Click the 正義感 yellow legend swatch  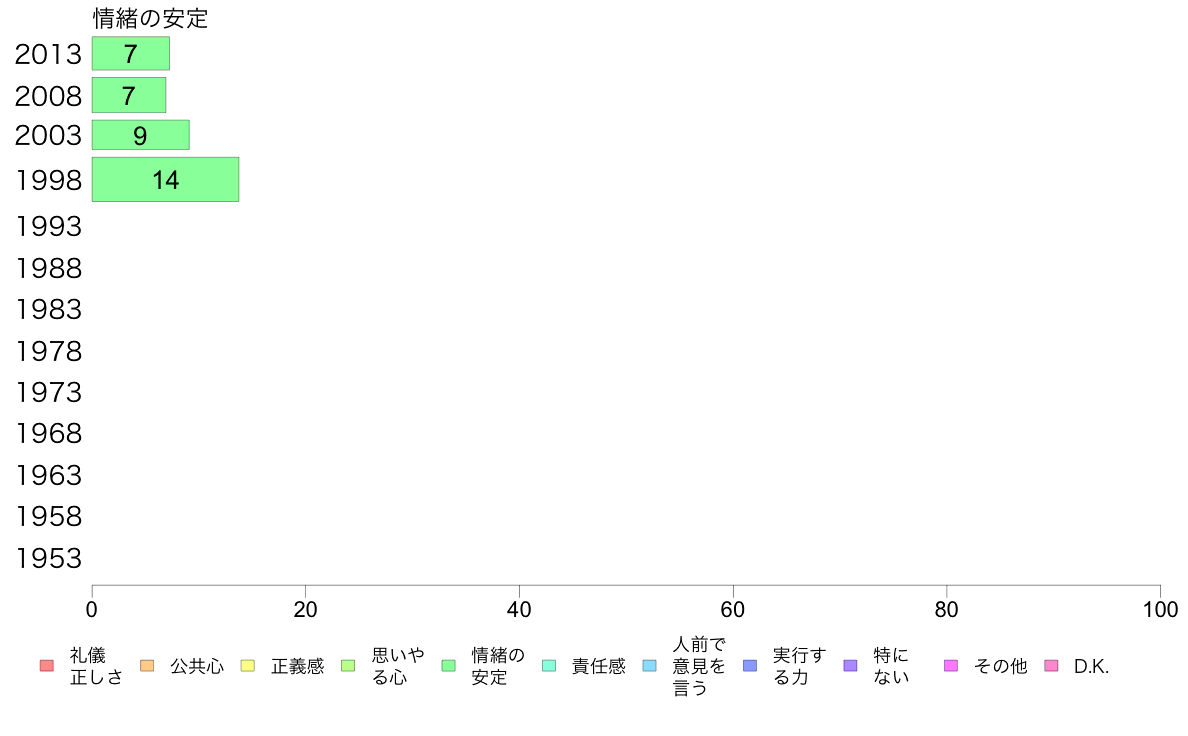click(x=248, y=666)
